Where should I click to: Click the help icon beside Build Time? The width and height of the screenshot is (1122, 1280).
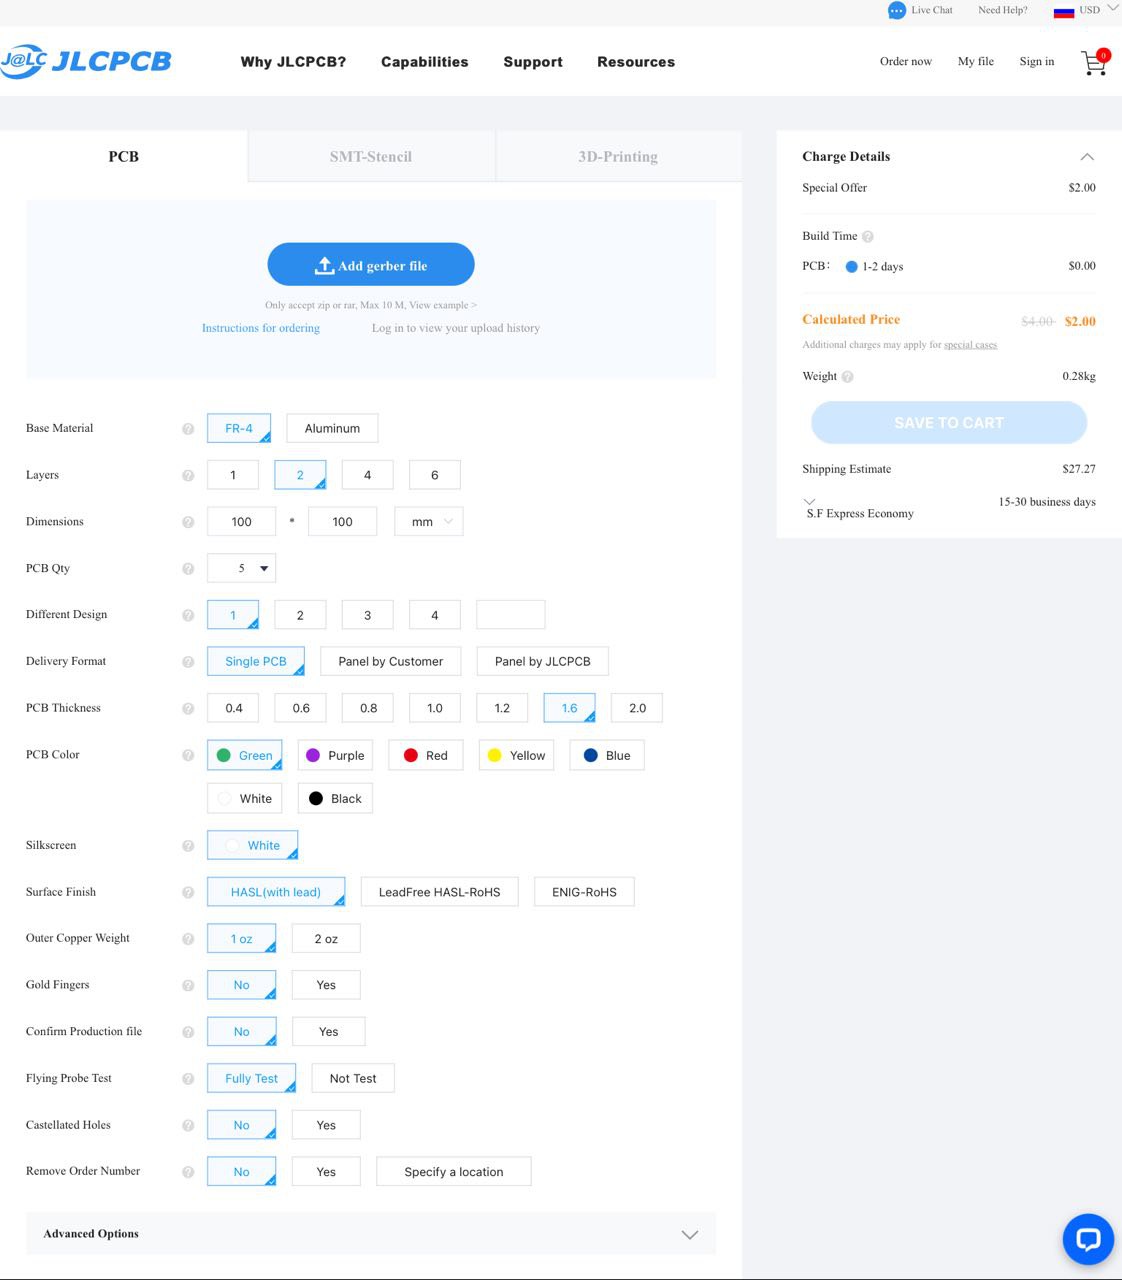(868, 237)
